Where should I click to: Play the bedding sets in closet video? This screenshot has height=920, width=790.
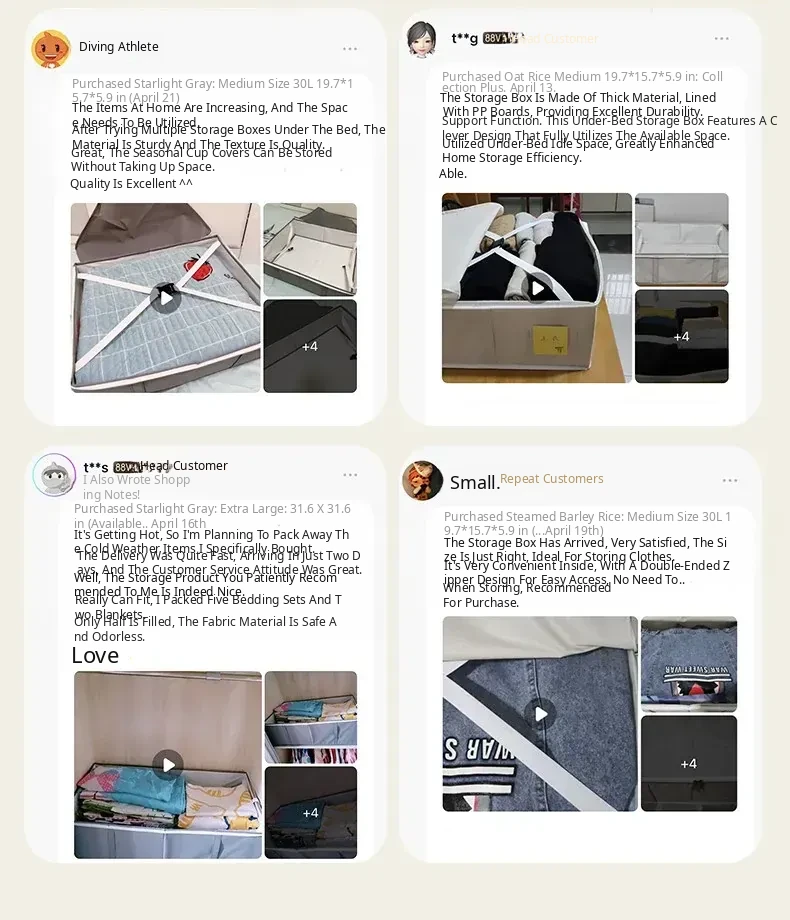point(168,765)
